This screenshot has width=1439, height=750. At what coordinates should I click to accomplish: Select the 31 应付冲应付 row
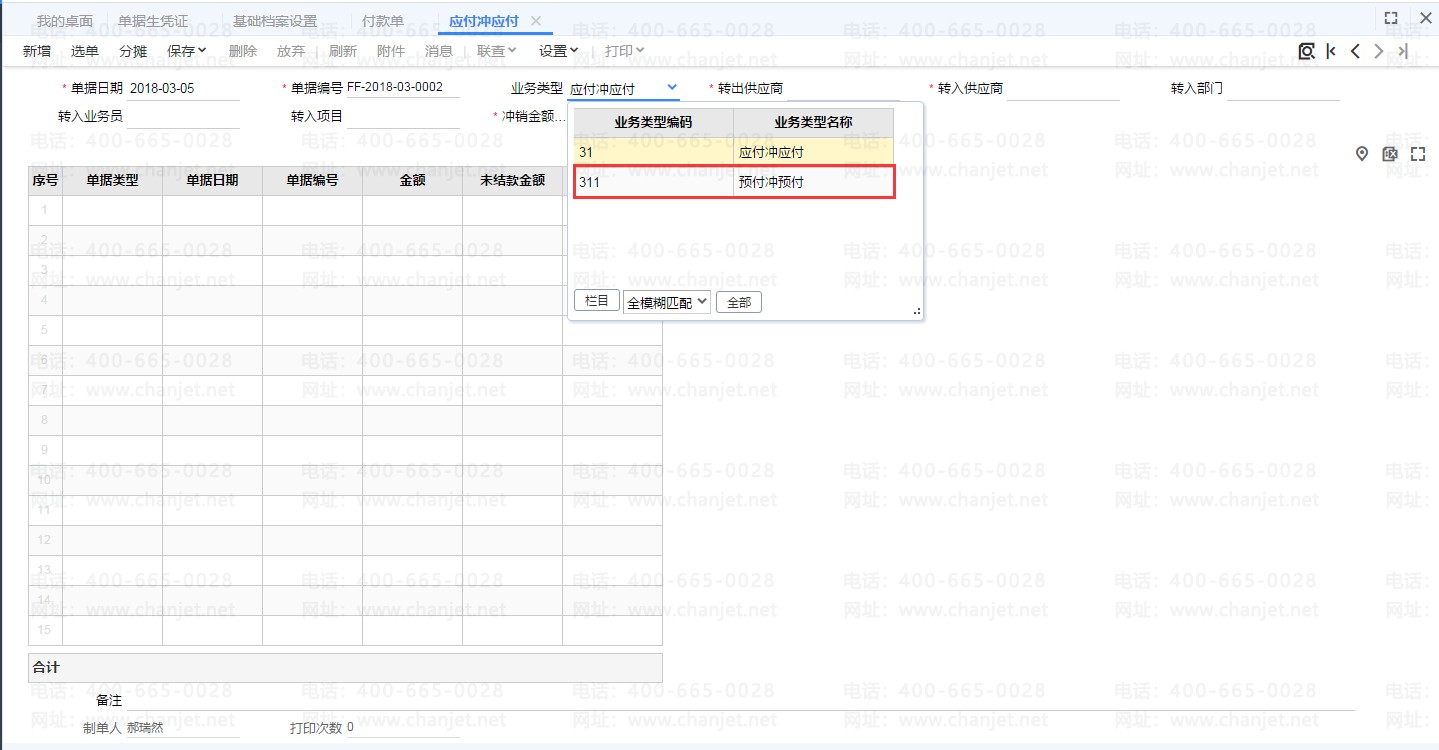point(734,153)
